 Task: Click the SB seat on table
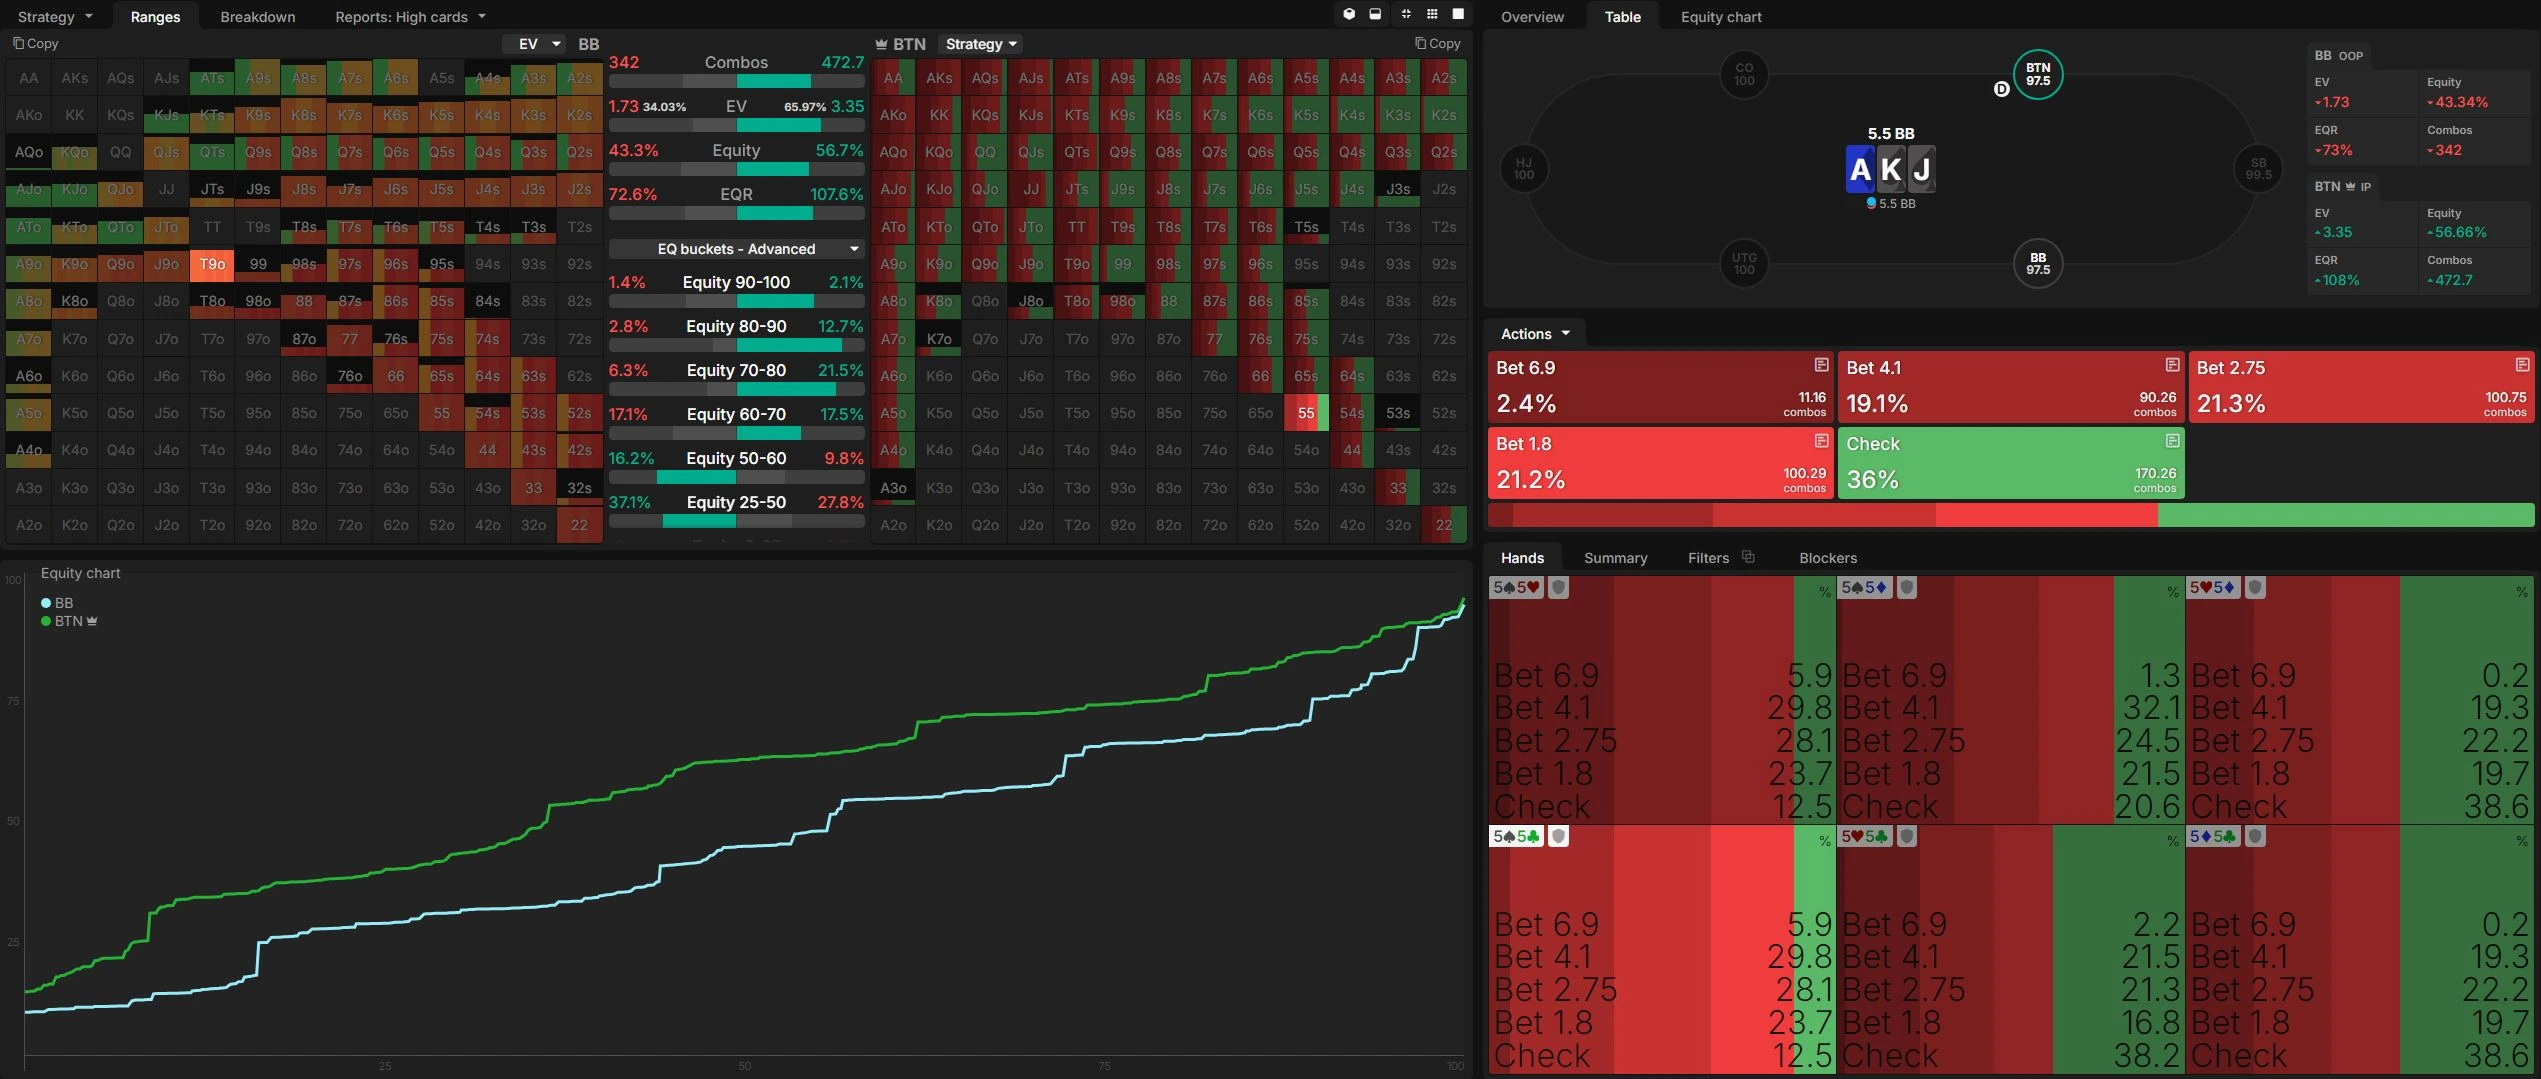(2259, 168)
